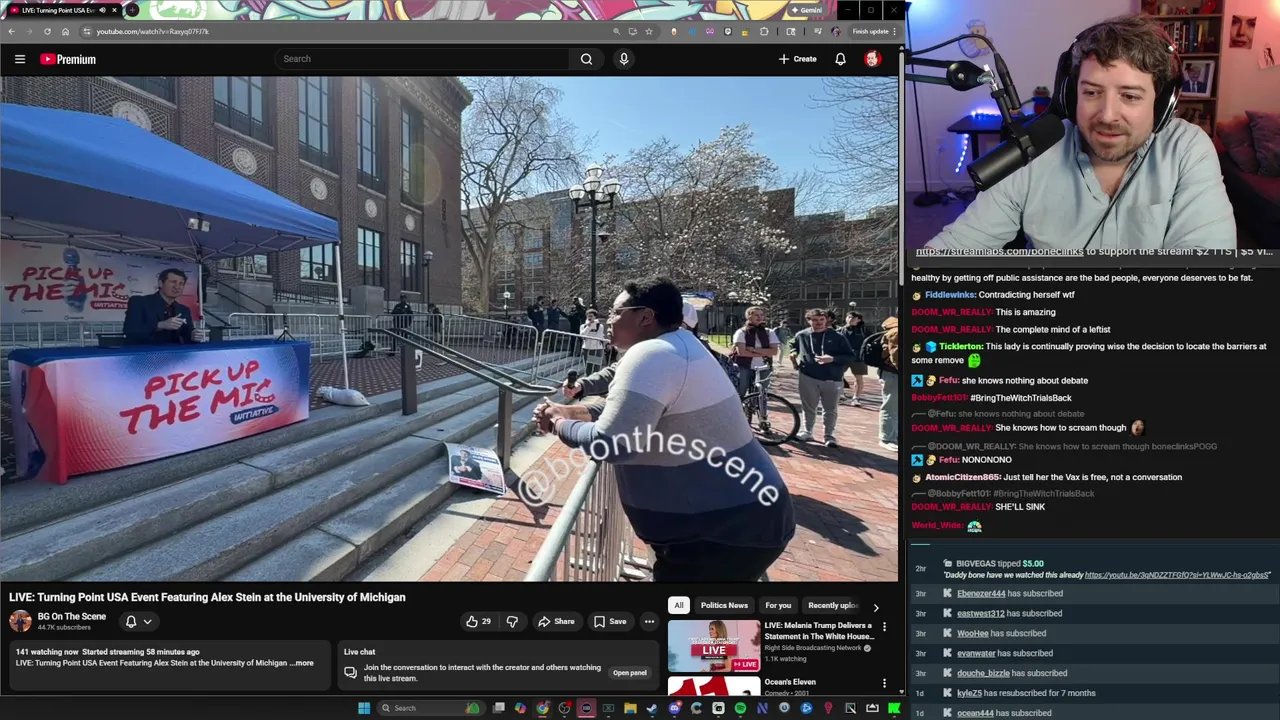The width and height of the screenshot is (1280, 720).
Task: Click the main video player
Action: [x=449, y=329]
